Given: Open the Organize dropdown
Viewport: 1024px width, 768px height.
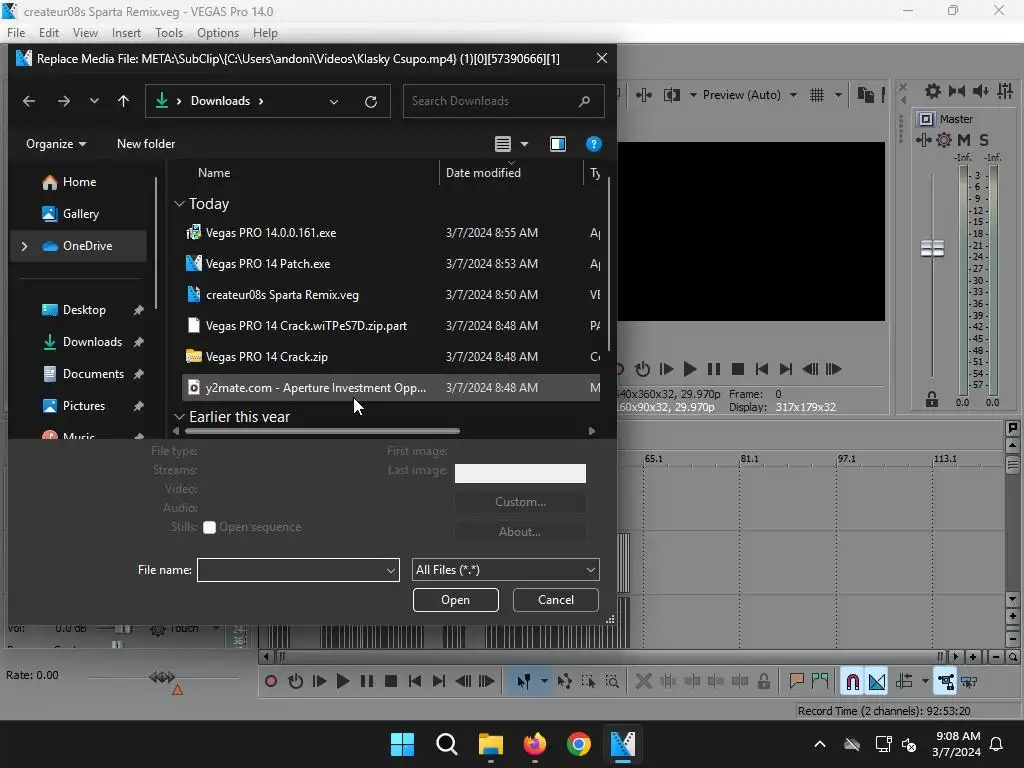Looking at the screenshot, I should click(x=56, y=144).
